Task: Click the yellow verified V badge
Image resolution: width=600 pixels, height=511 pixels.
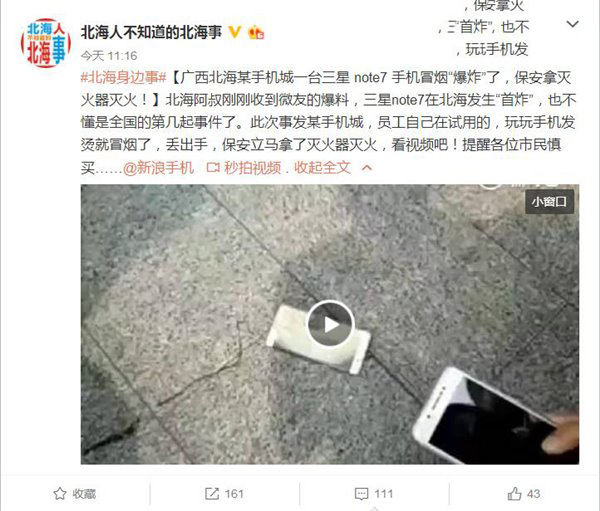Action: click(235, 32)
